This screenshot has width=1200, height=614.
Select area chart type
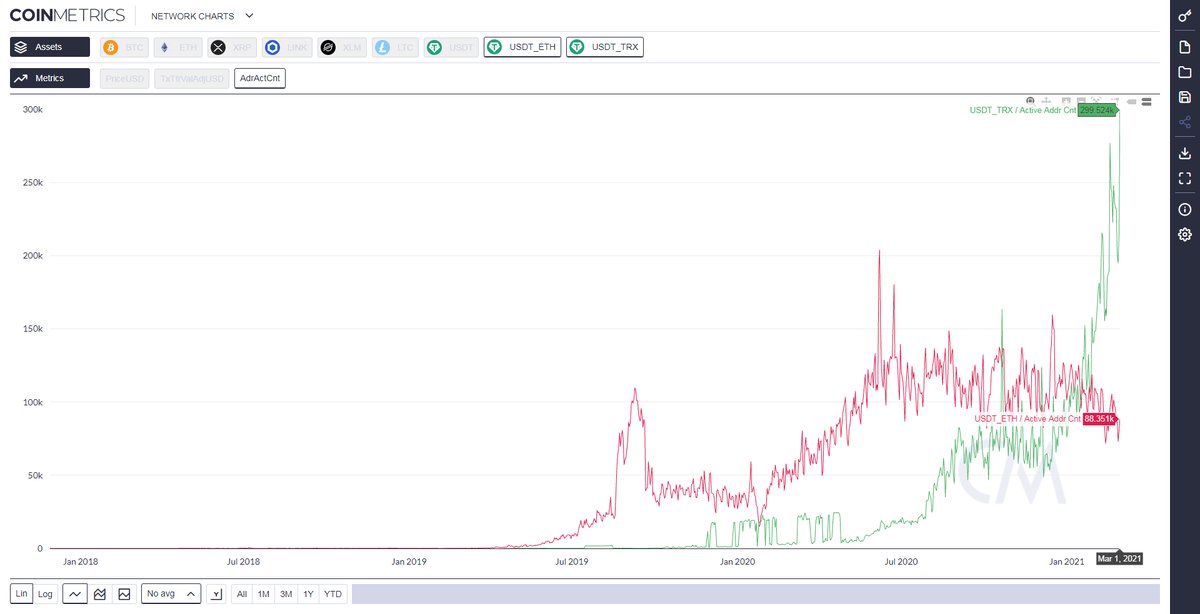124,593
